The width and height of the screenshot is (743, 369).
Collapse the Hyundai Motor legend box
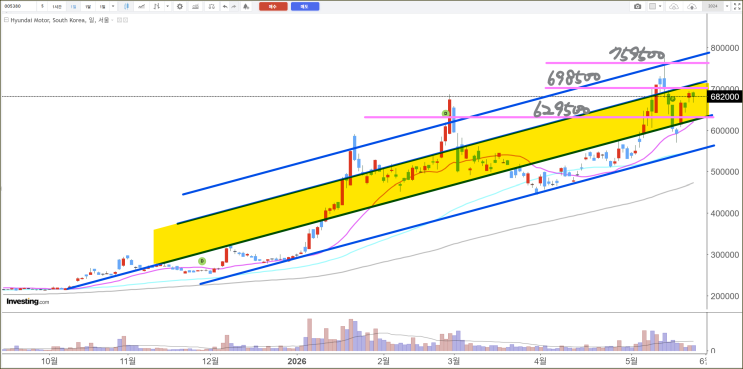[x=7, y=20]
